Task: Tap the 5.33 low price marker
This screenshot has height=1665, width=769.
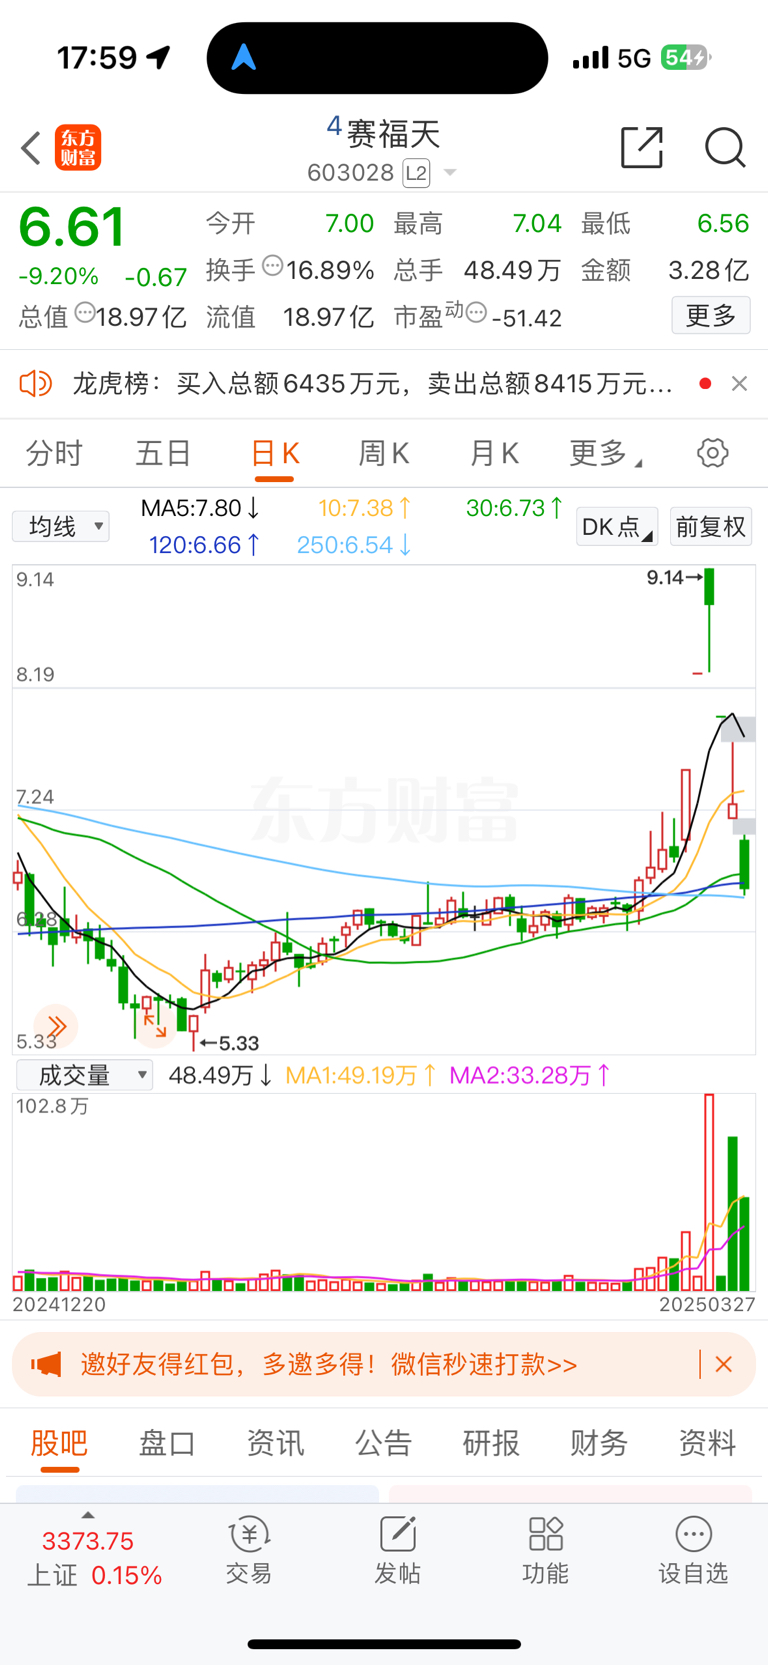Action: (x=229, y=1043)
